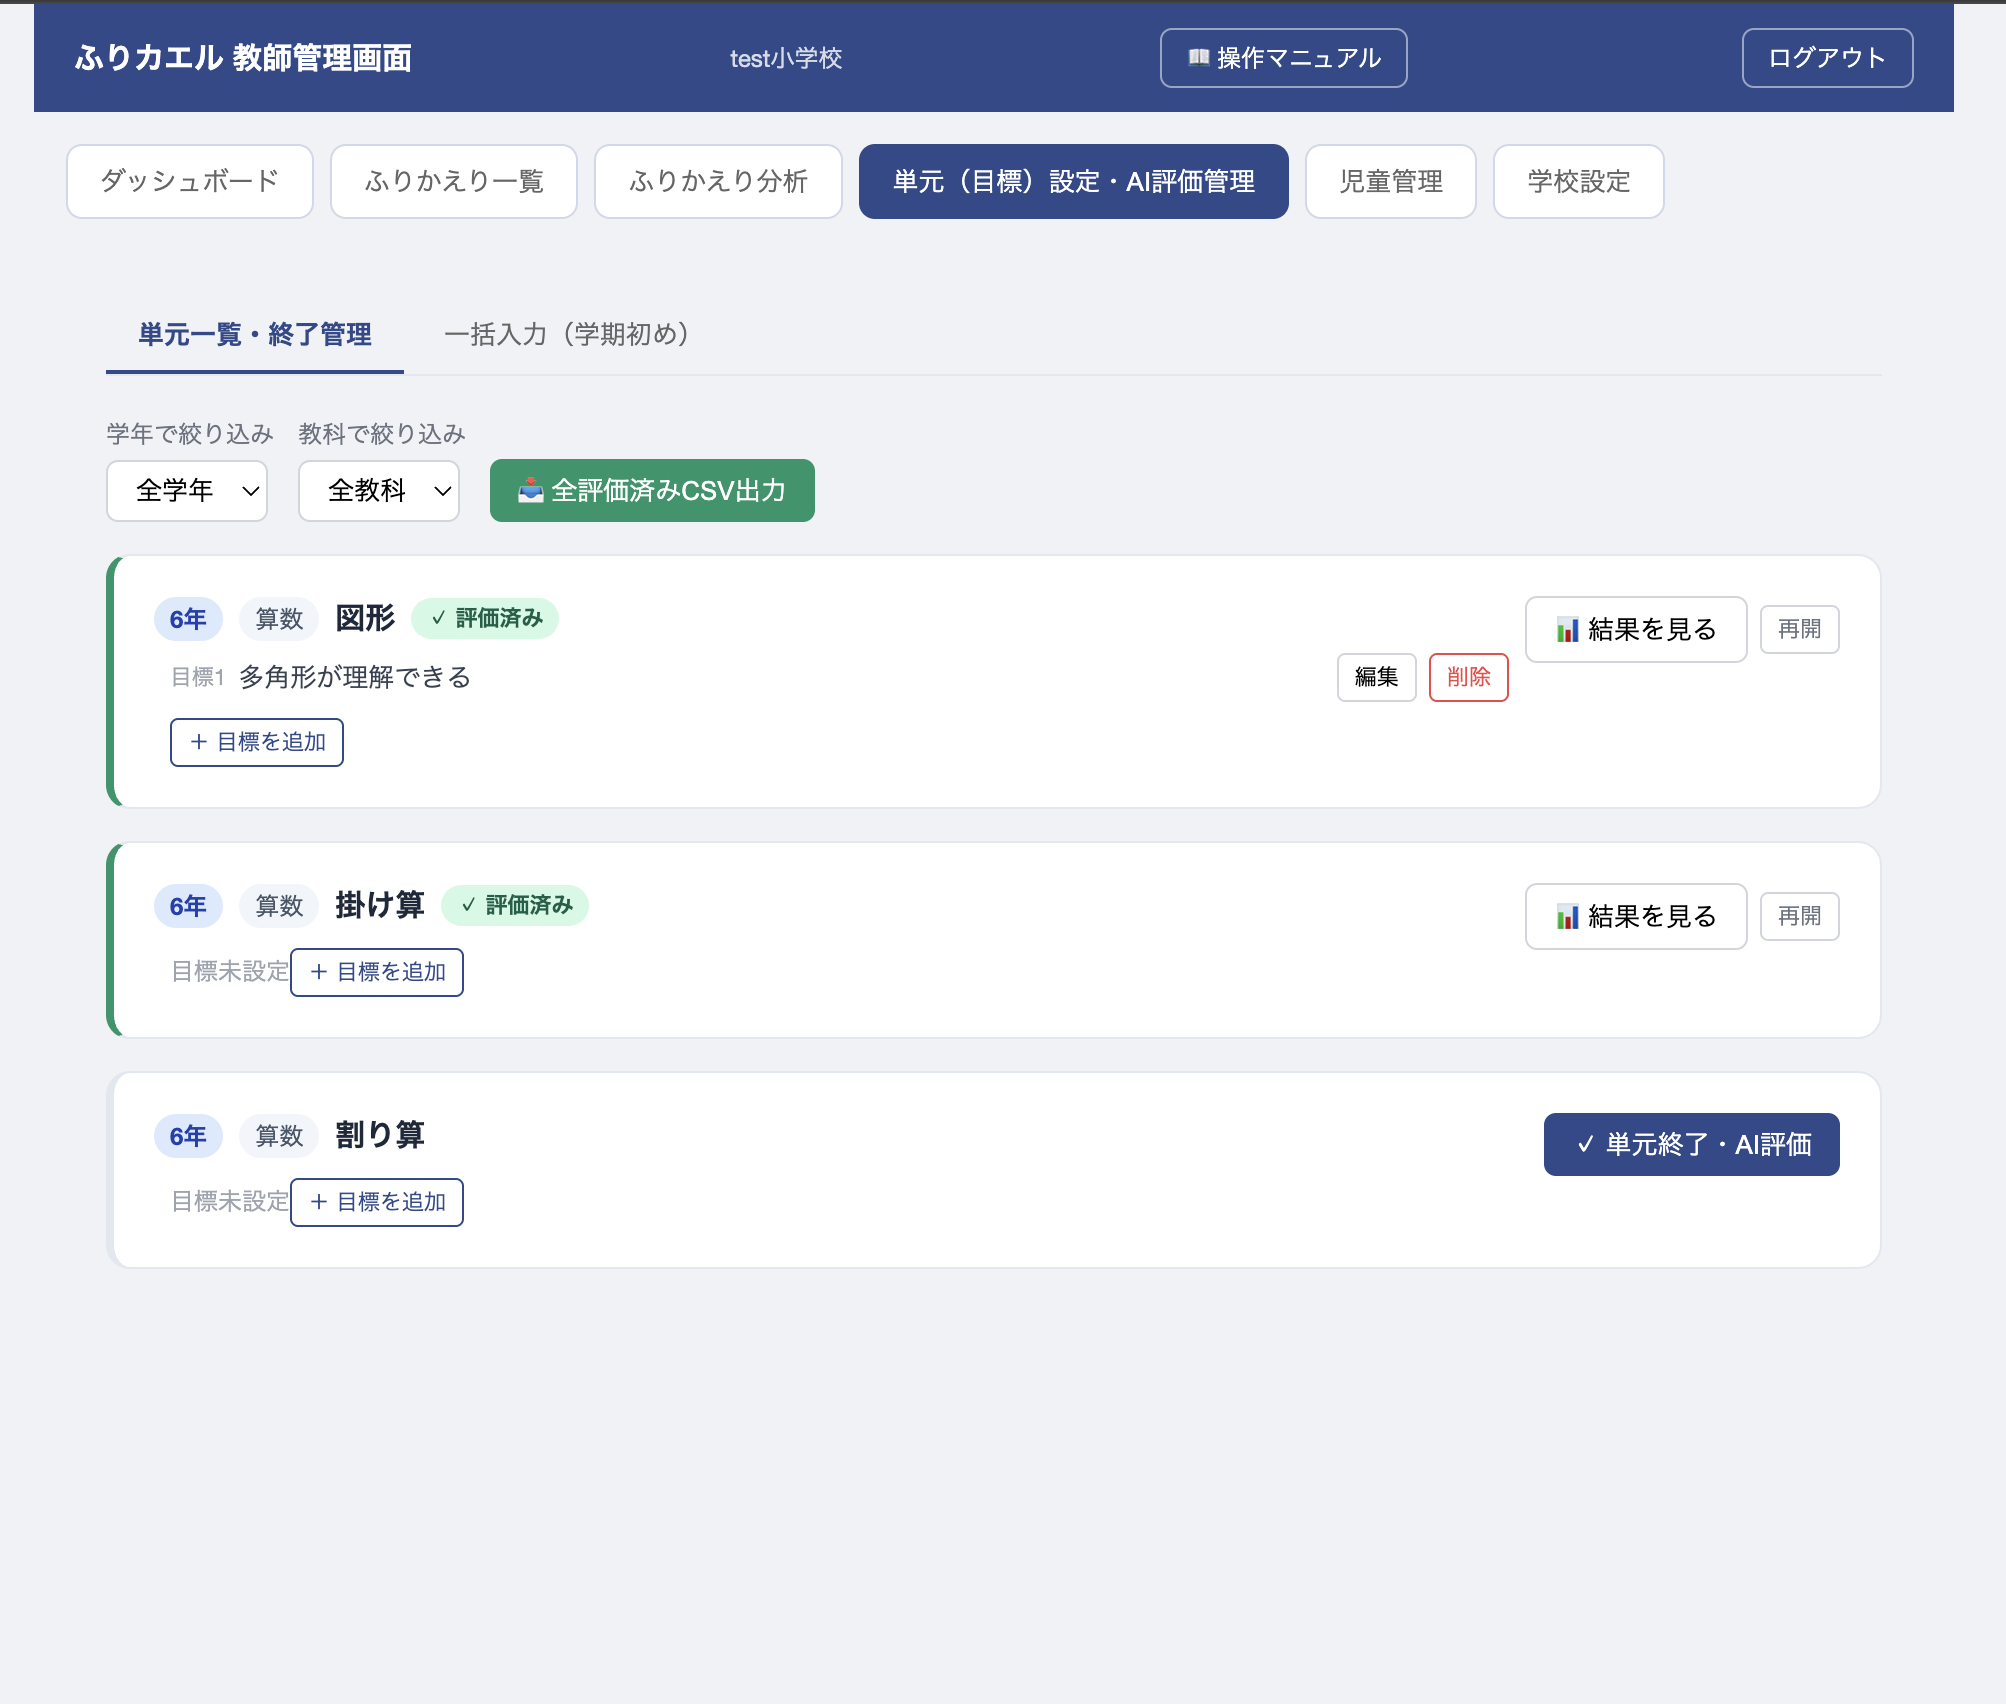Delete the 多角形が理解できる goal via 削除
This screenshot has height=1704, width=2006.
pos(1468,677)
